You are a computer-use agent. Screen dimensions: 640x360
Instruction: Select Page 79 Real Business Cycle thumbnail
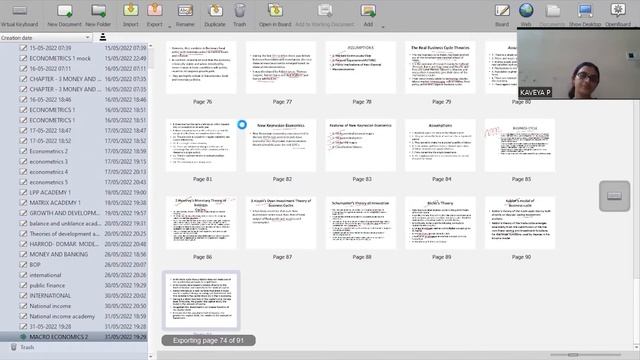440,68
